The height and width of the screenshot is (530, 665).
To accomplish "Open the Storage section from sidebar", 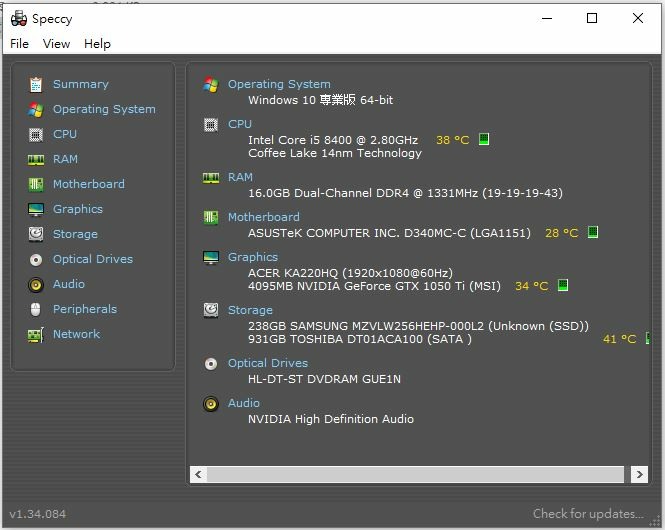I will coord(75,234).
